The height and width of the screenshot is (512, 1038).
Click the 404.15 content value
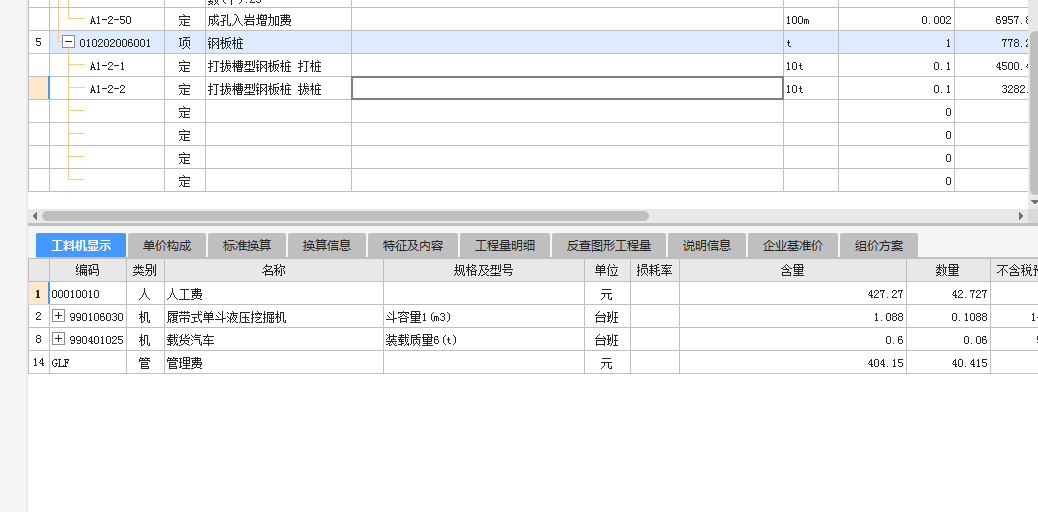[x=792, y=363]
